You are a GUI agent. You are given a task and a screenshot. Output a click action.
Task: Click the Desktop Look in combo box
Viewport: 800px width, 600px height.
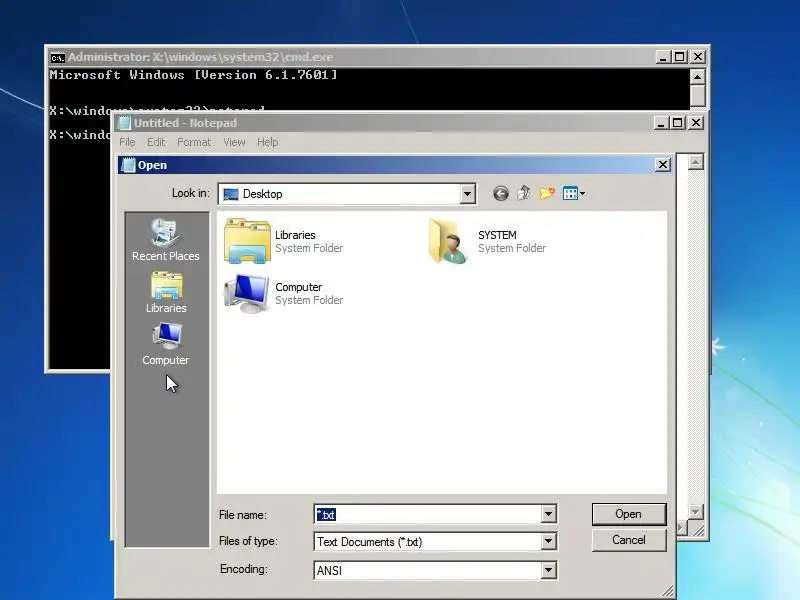tap(347, 194)
